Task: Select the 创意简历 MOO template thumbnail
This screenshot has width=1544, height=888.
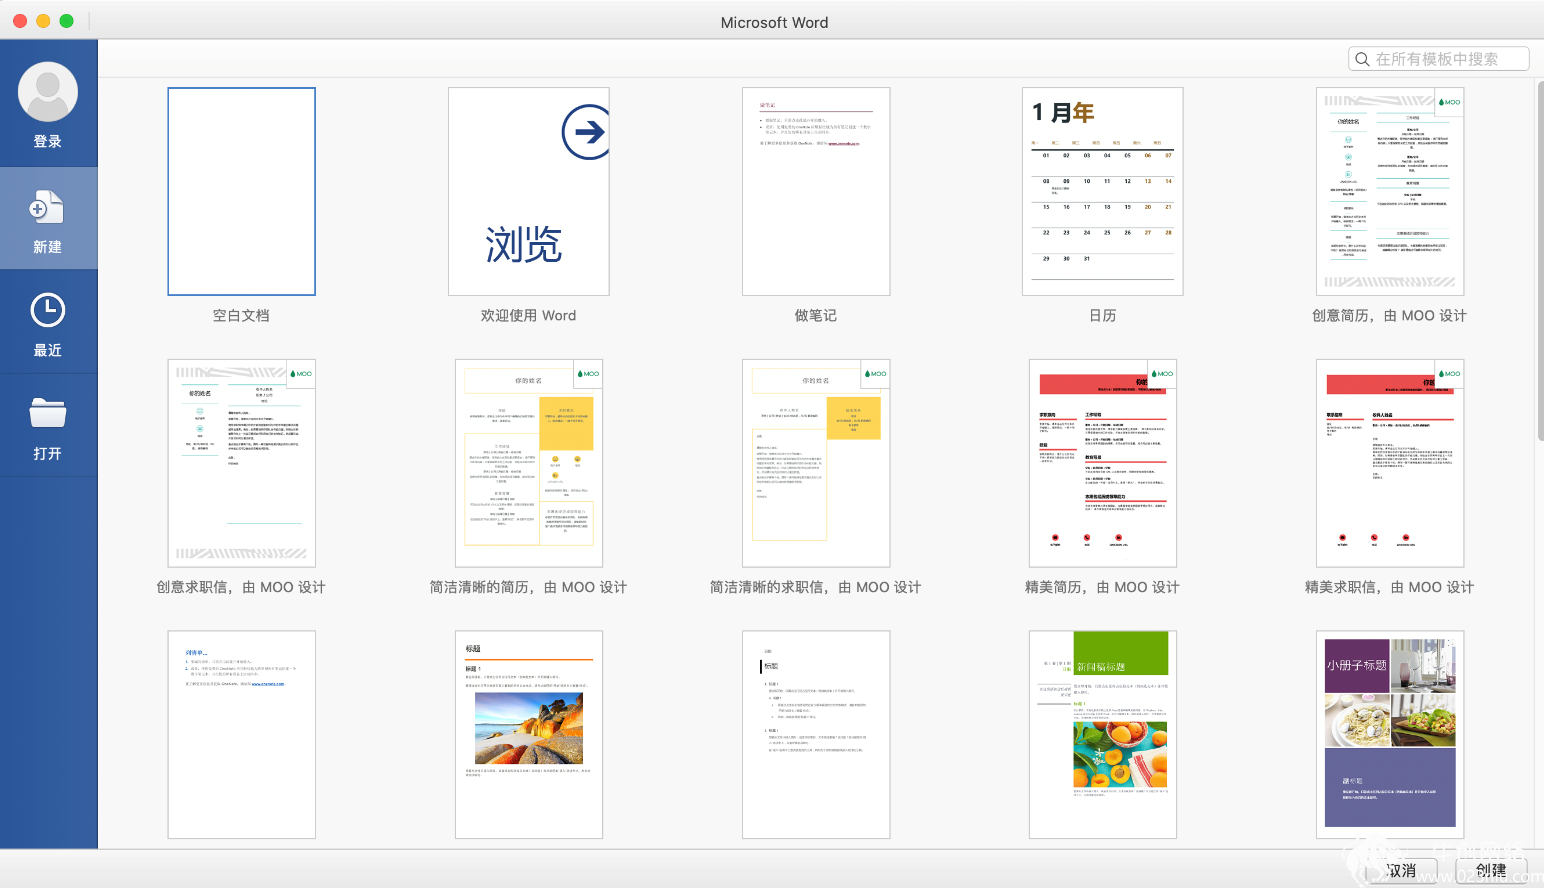Action: 1390,191
